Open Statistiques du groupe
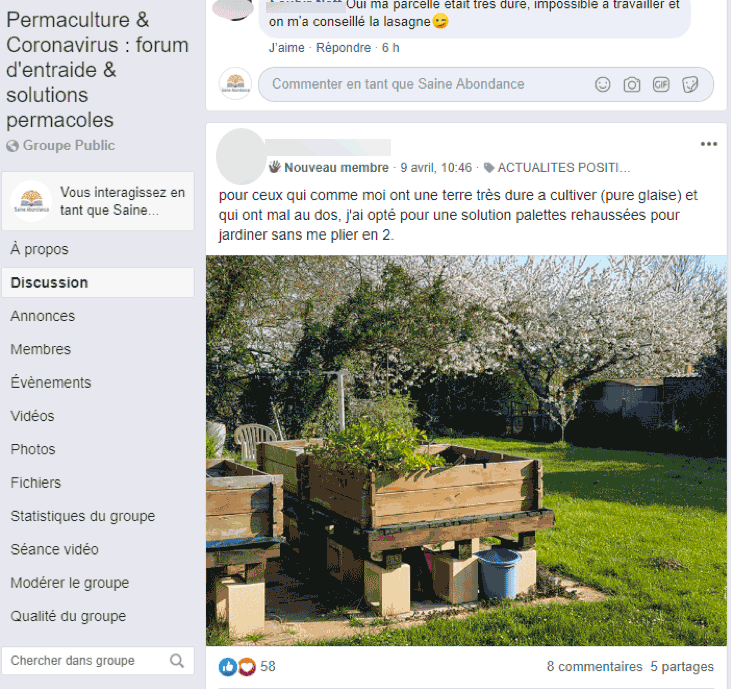Image resolution: width=731 pixels, height=689 pixels. coord(83,516)
